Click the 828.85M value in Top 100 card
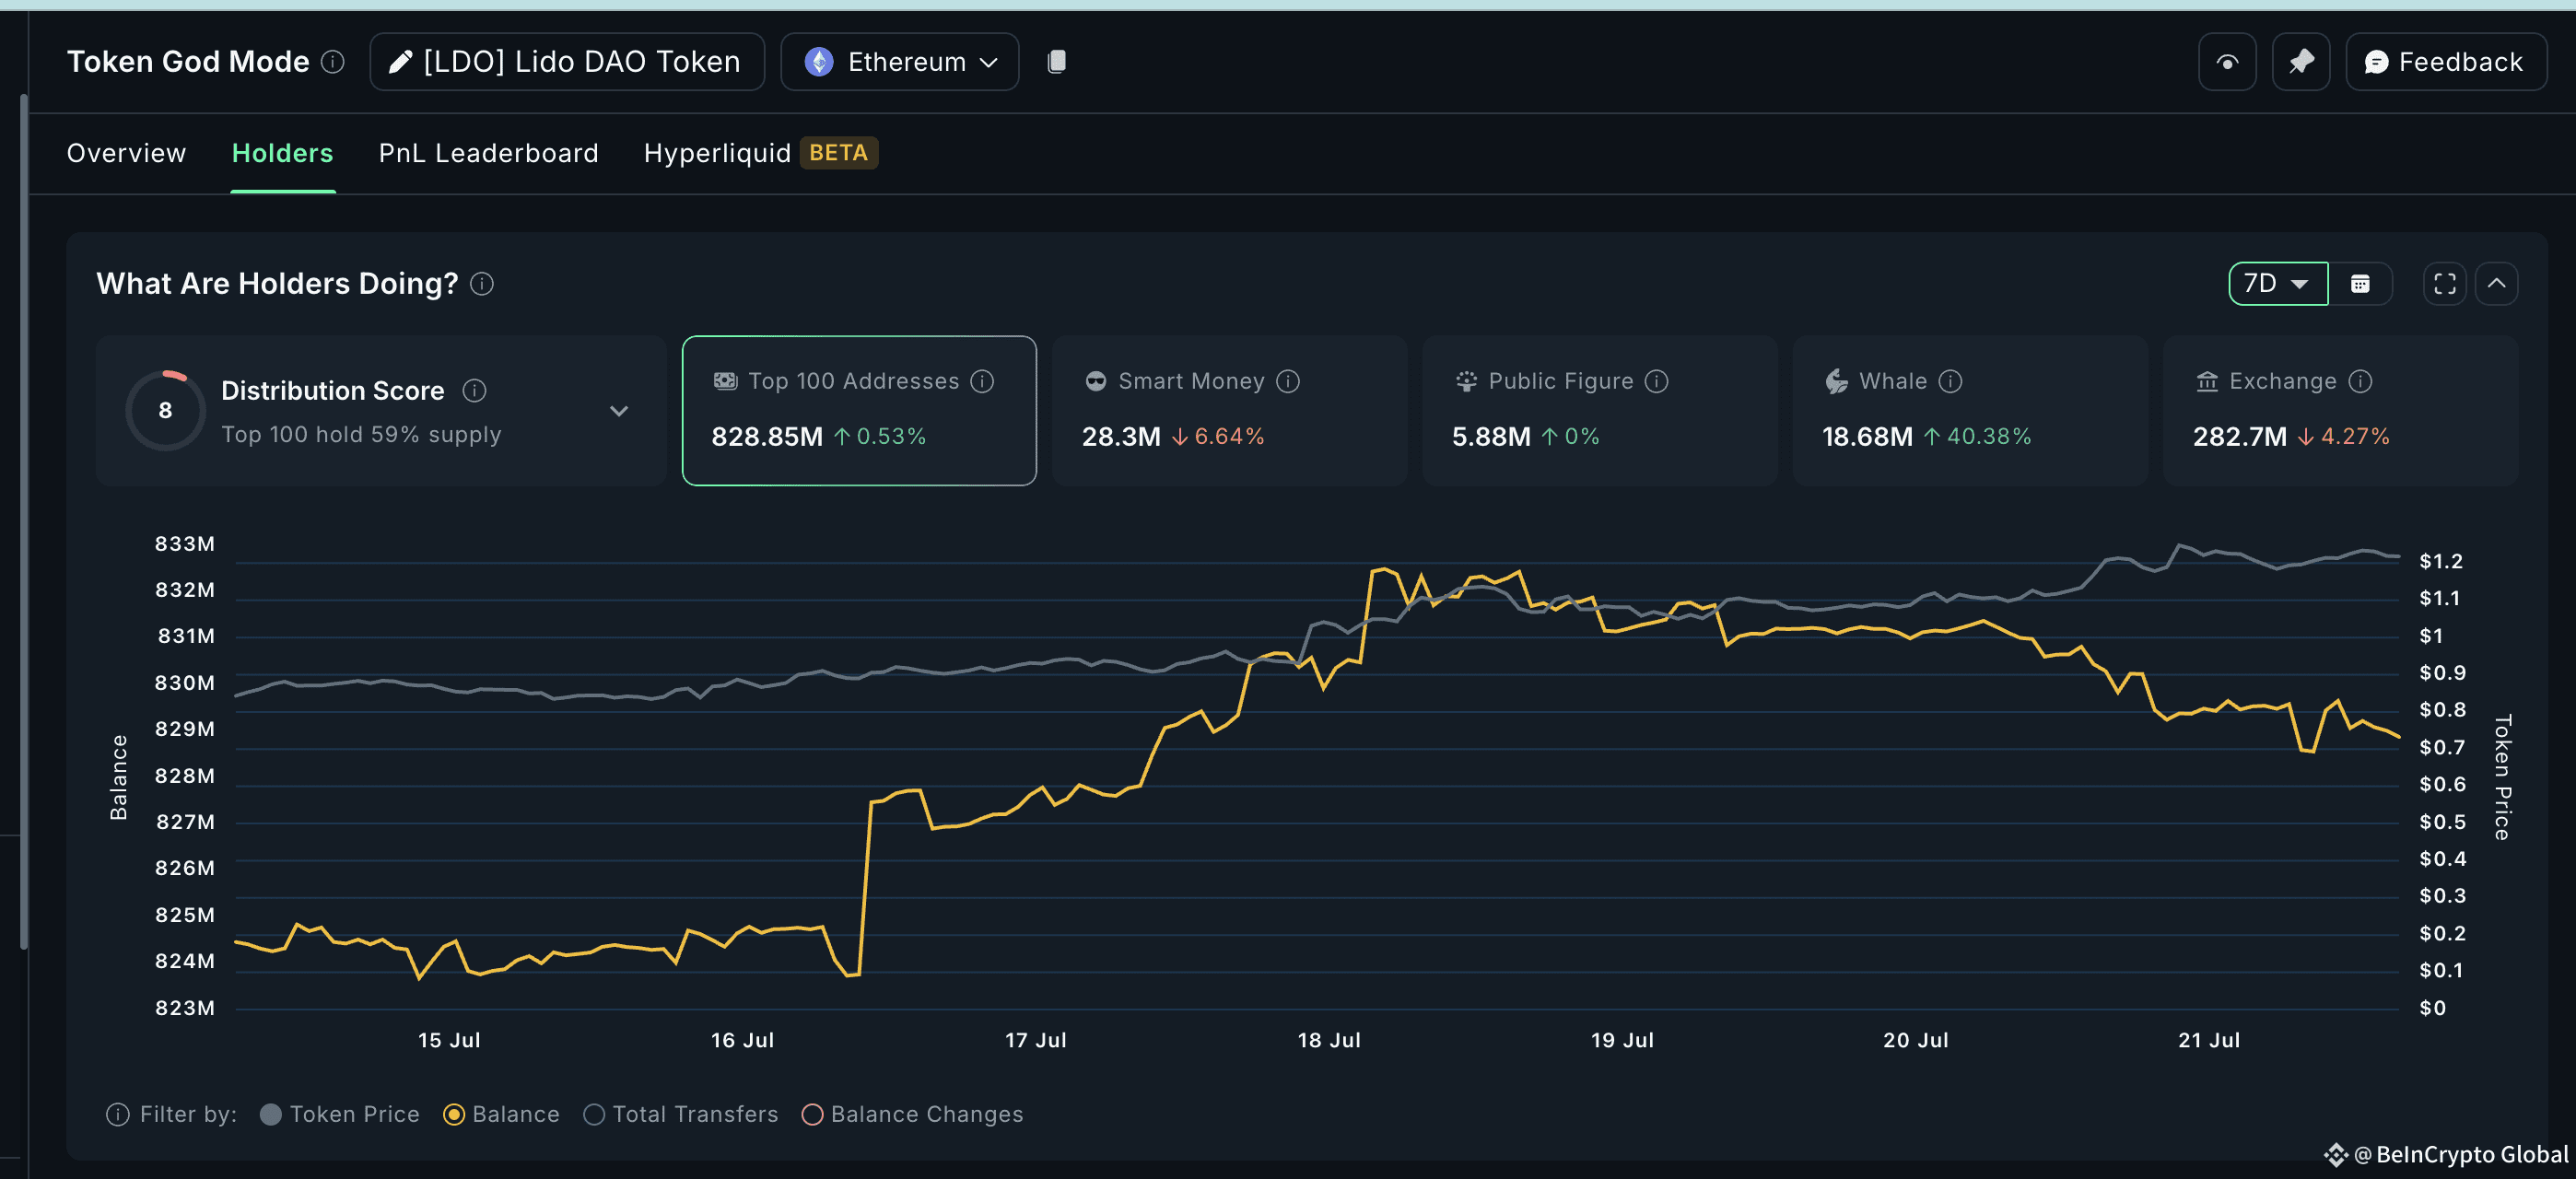This screenshot has height=1179, width=2576. pyautogui.click(x=767, y=437)
